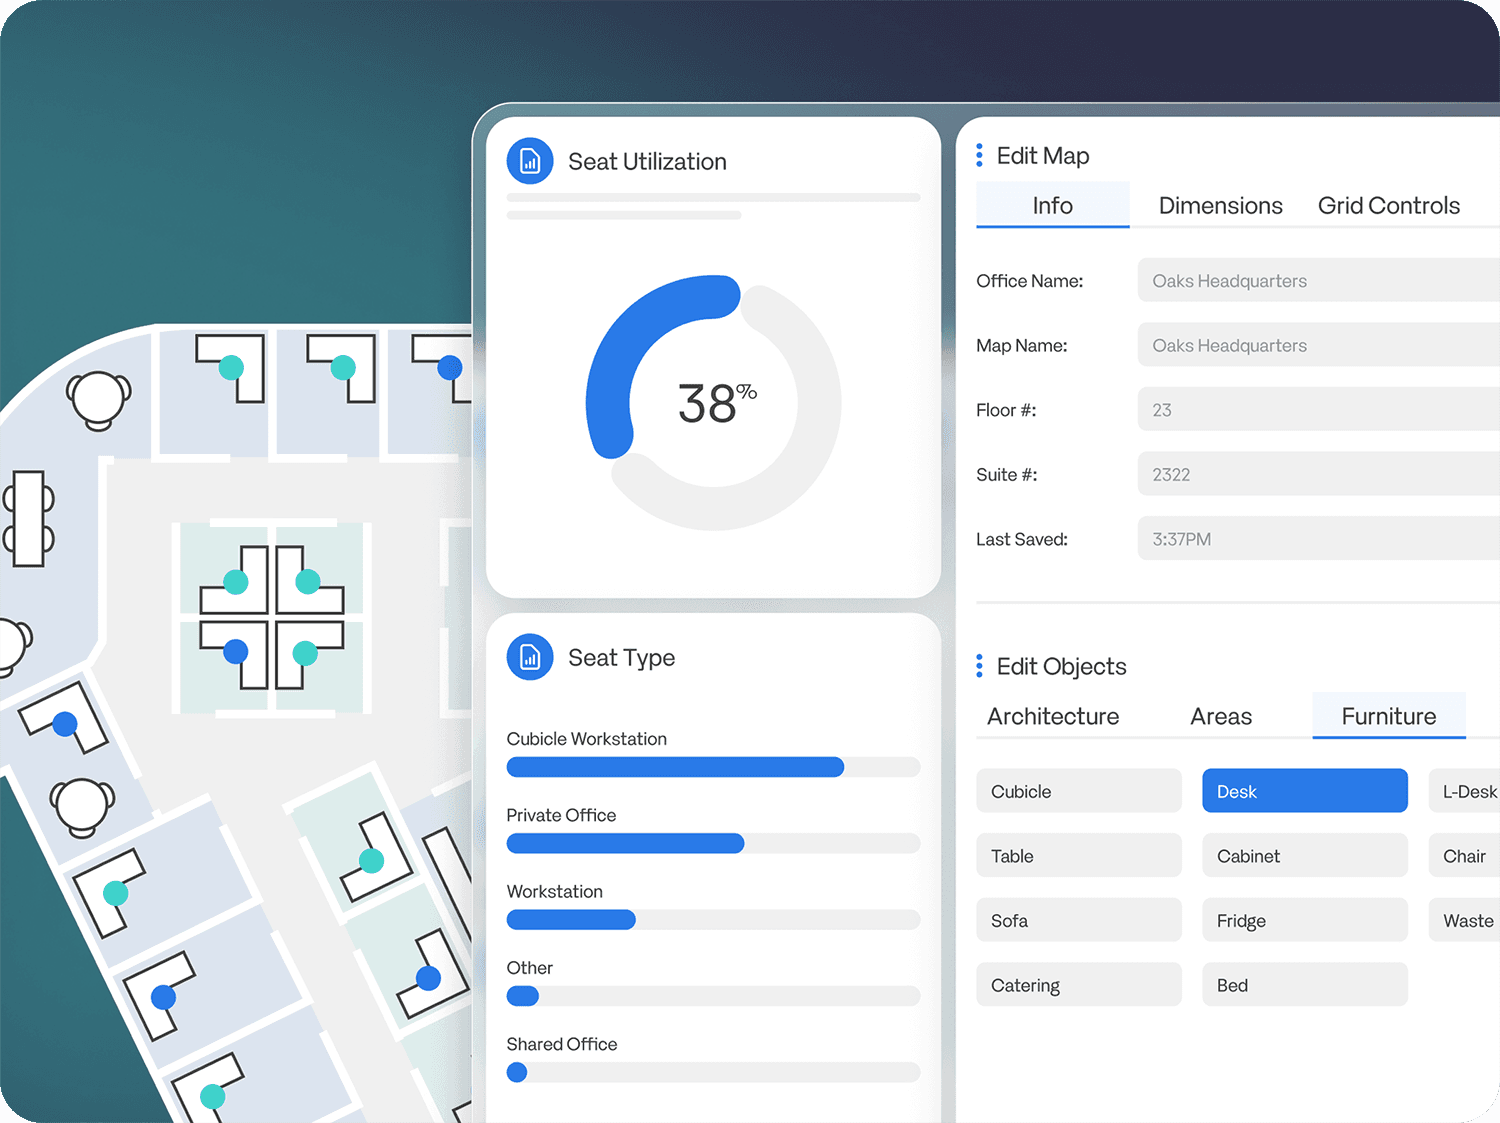Switch to the Dimensions tab
Screen dimensions: 1500x1123
(x=1220, y=205)
